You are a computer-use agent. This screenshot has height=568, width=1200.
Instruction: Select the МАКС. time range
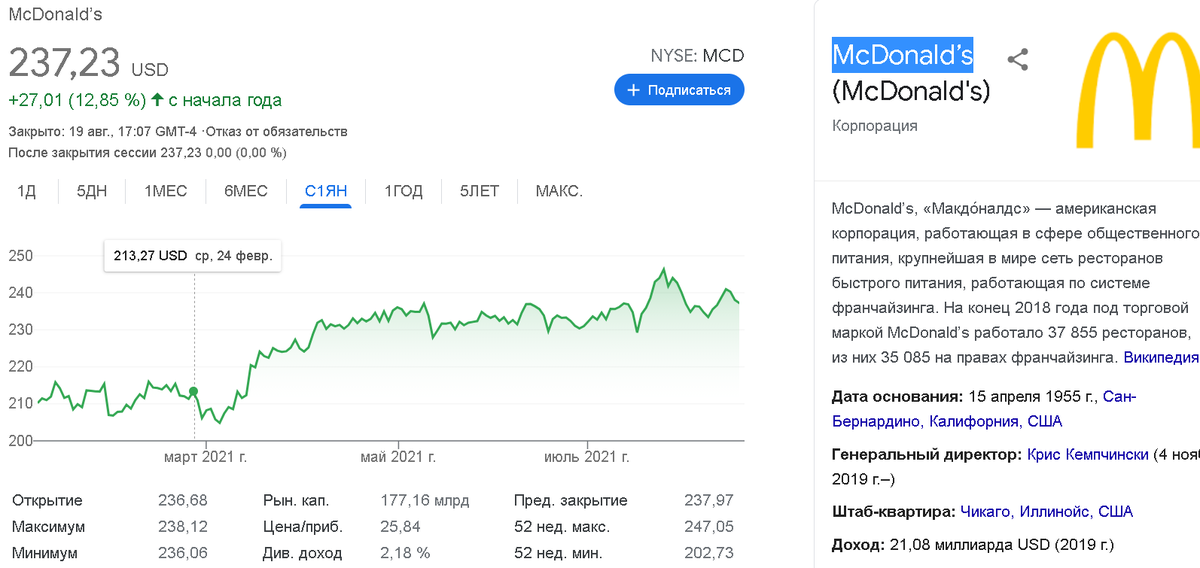point(559,191)
